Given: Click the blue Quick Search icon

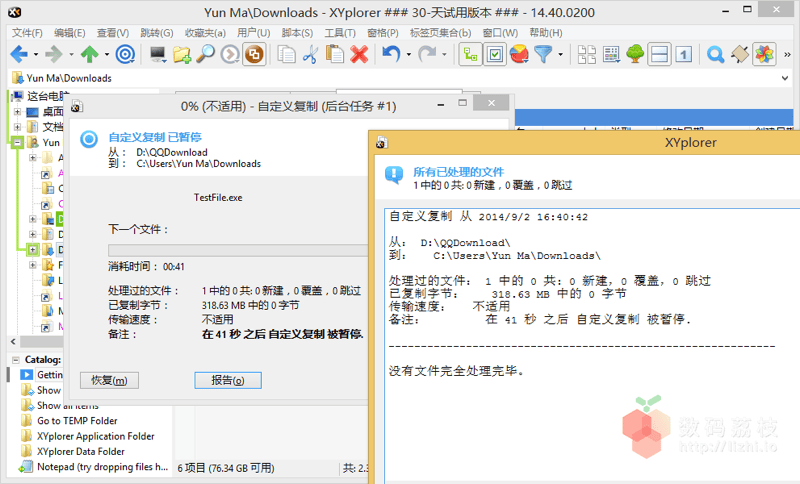Looking at the screenshot, I should coord(715,54).
